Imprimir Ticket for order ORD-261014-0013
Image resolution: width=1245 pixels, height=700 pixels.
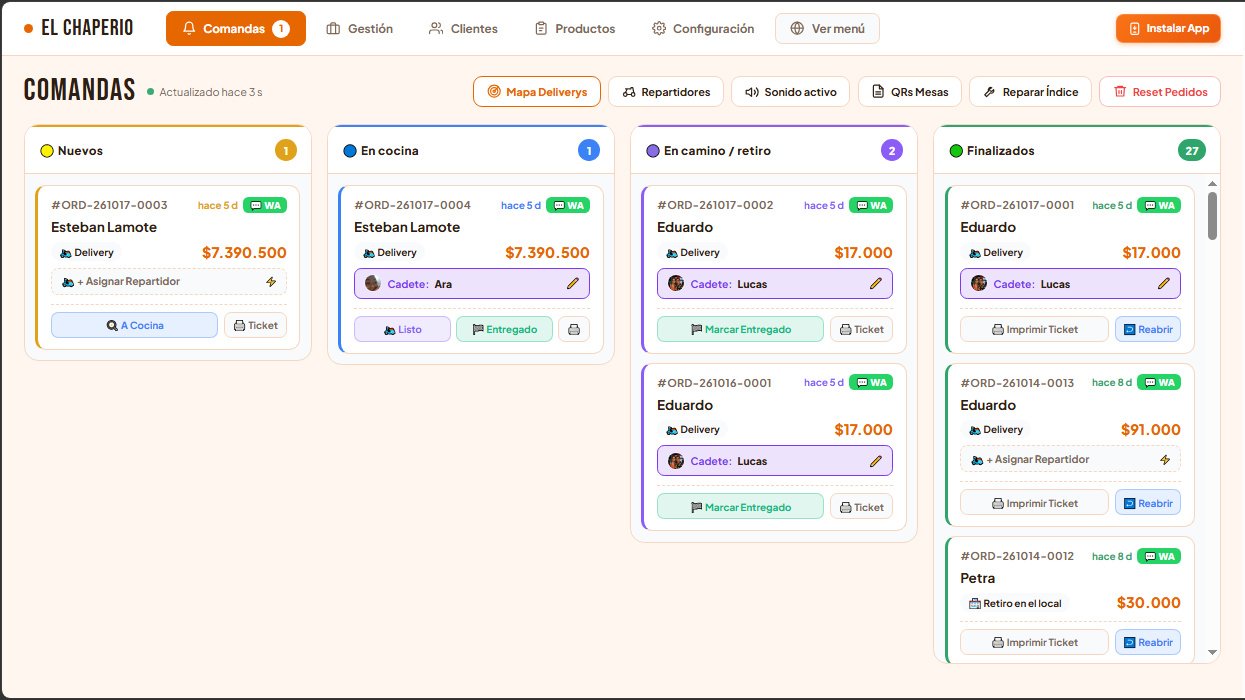(x=1034, y=503)
